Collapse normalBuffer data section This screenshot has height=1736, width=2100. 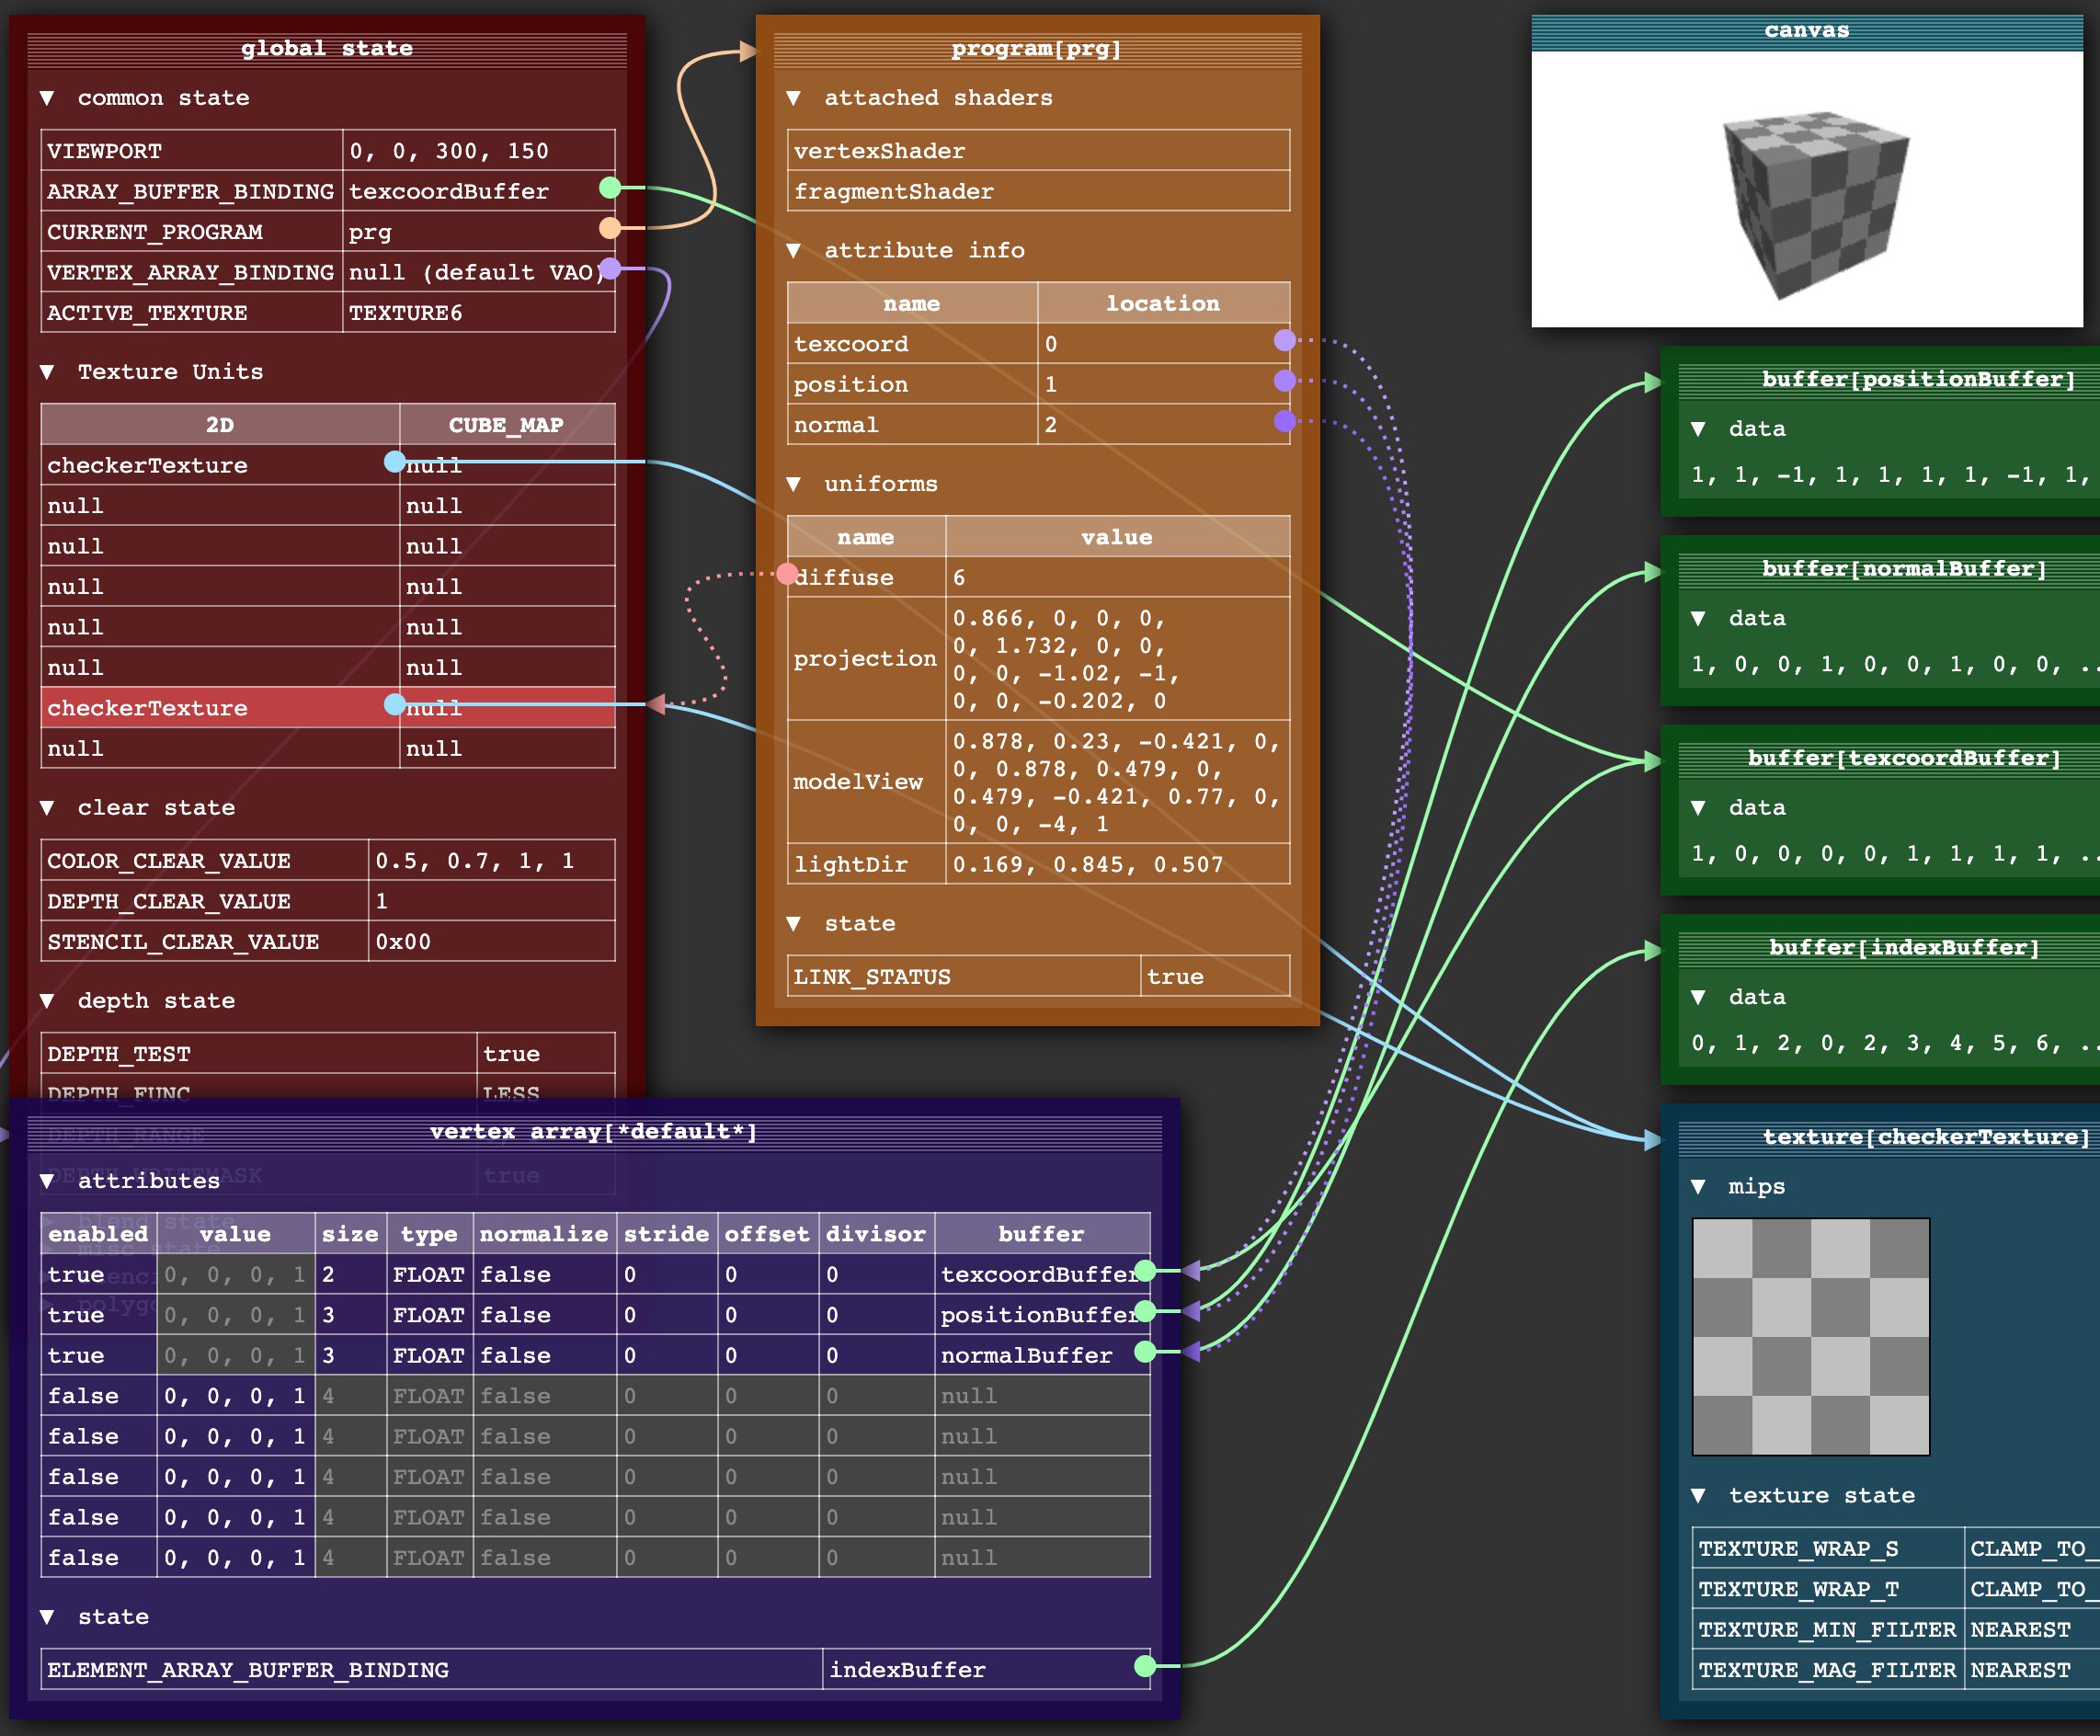1698,618
